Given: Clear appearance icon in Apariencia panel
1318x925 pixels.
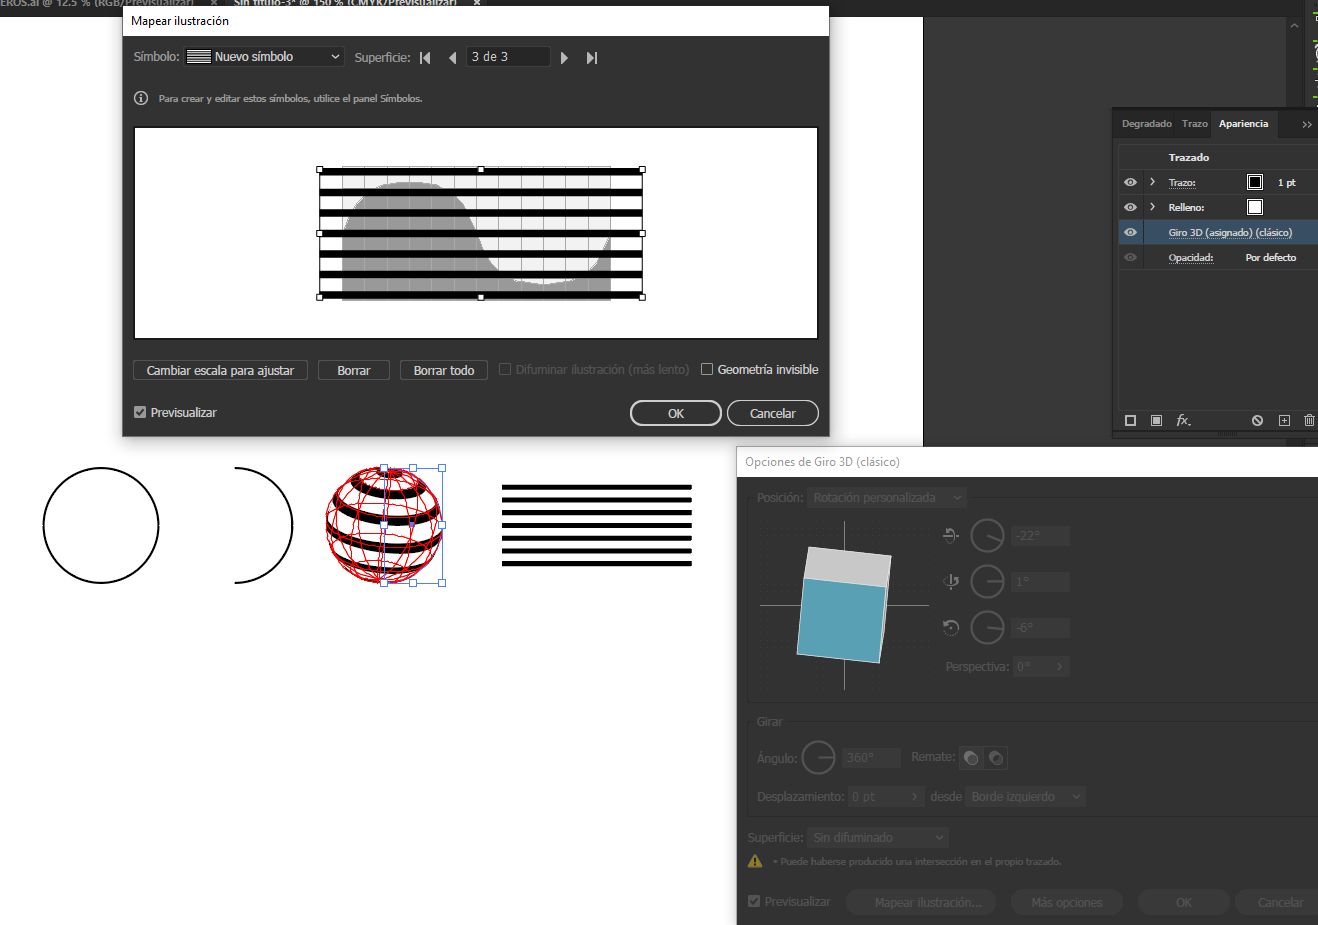Looking at the screenshot, I should tap(1257, 420).
